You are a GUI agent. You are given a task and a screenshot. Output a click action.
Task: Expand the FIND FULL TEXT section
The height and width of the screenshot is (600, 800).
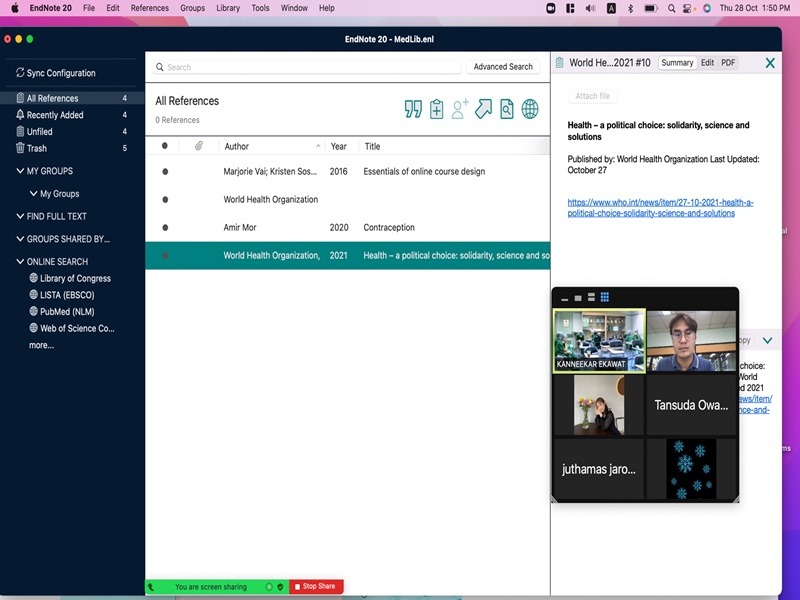[20, 216]
